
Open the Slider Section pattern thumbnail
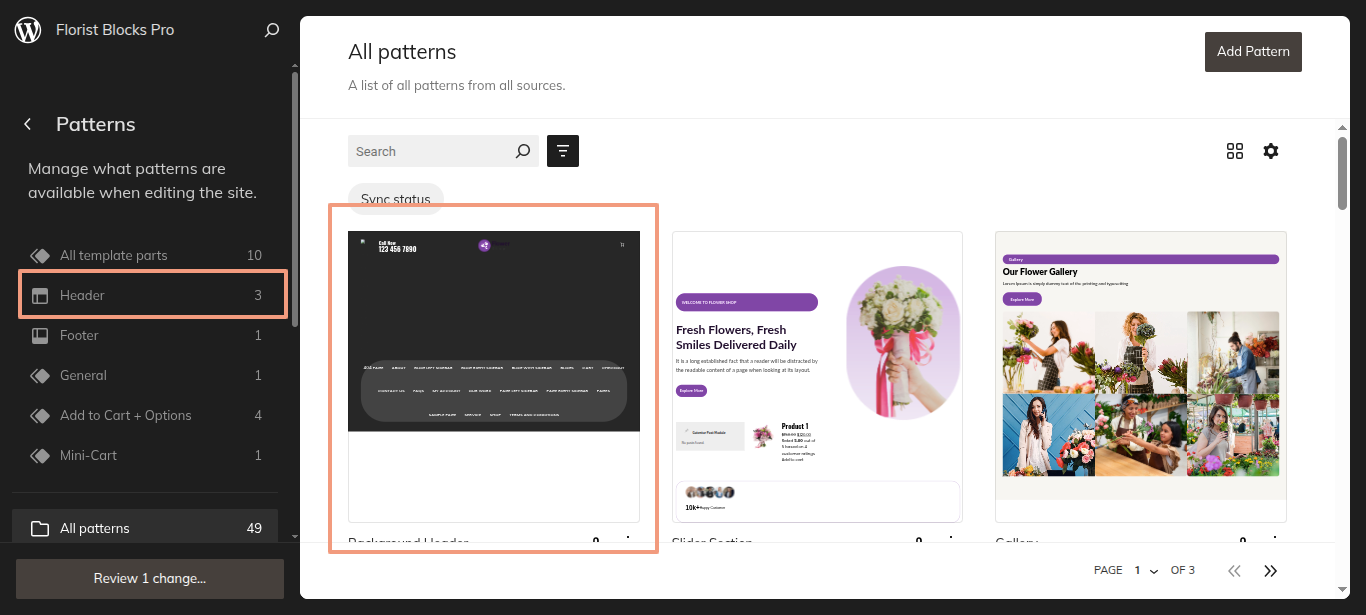pyautogui.click(x=817, y=376)
